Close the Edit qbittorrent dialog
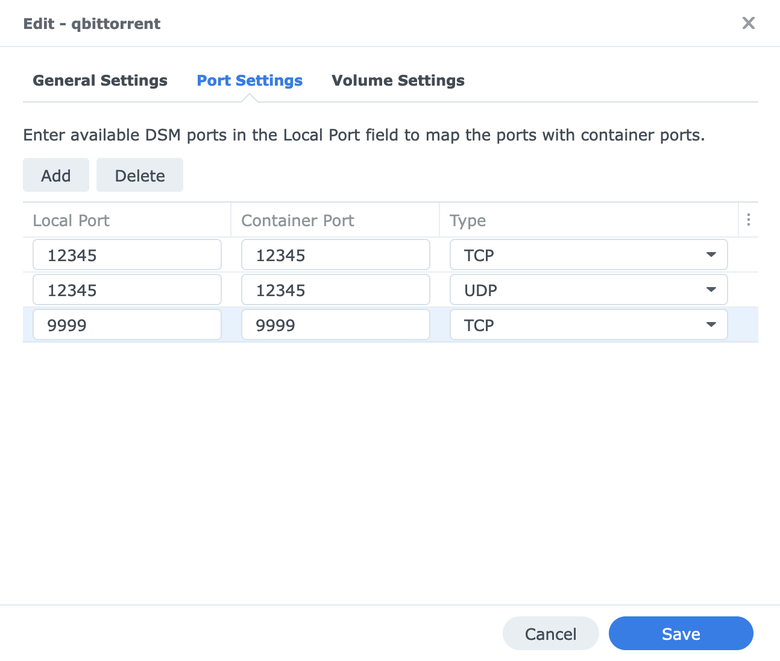 click(x=748, y=23)
